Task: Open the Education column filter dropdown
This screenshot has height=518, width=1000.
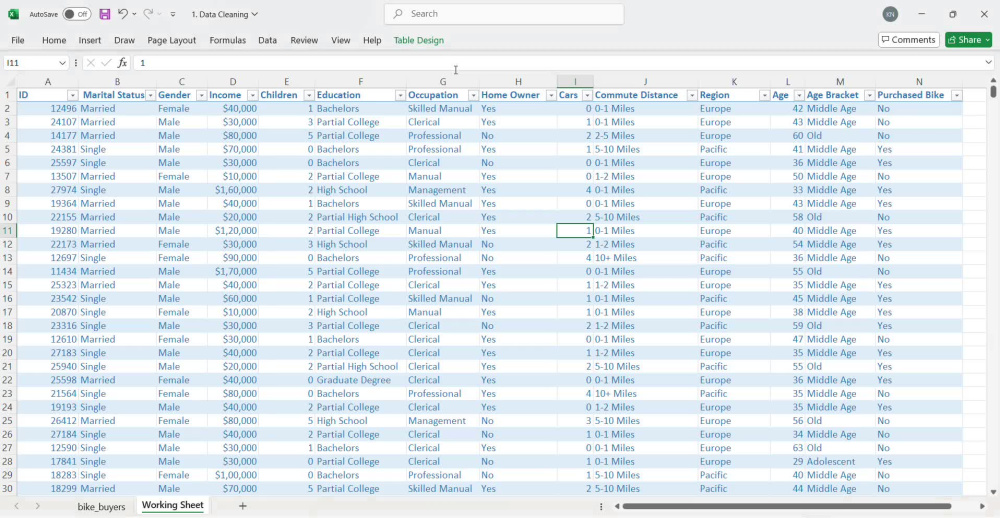Action: click(400, 95)
